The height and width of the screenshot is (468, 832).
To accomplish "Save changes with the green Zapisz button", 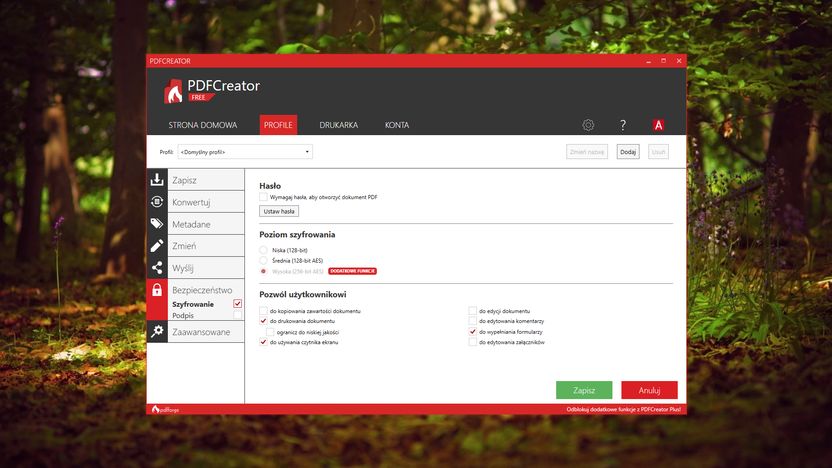I will click(584, 390).
